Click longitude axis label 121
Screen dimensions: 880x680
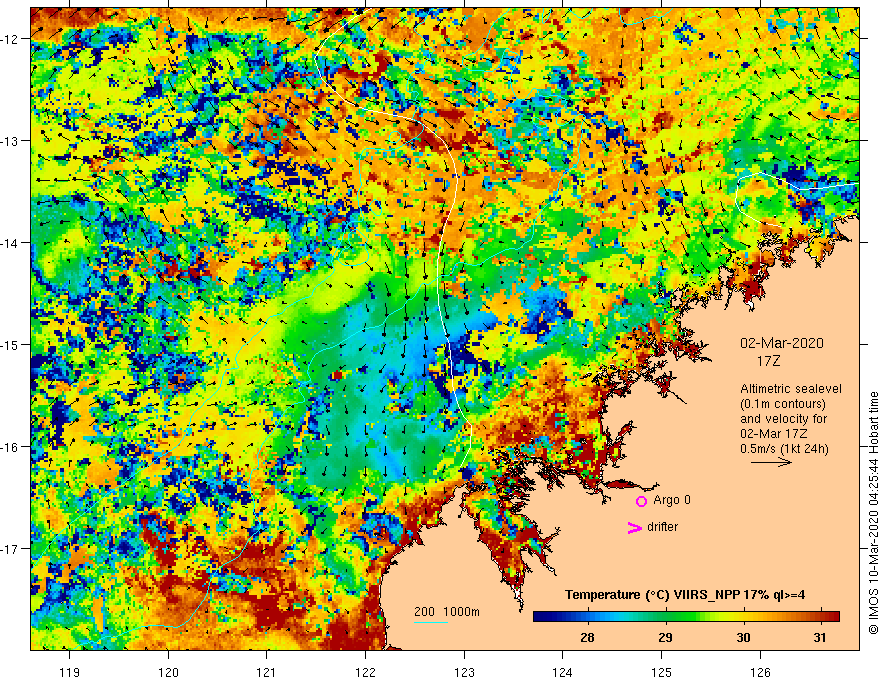[x=267, y=672]
